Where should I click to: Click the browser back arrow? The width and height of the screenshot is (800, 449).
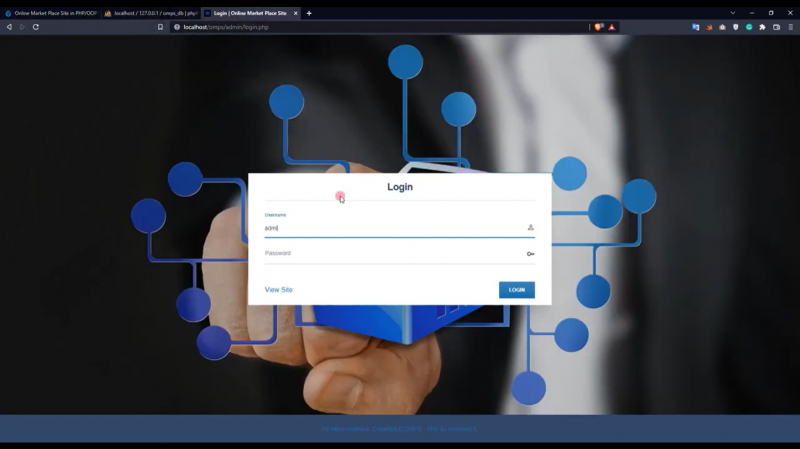pos(9,27)
